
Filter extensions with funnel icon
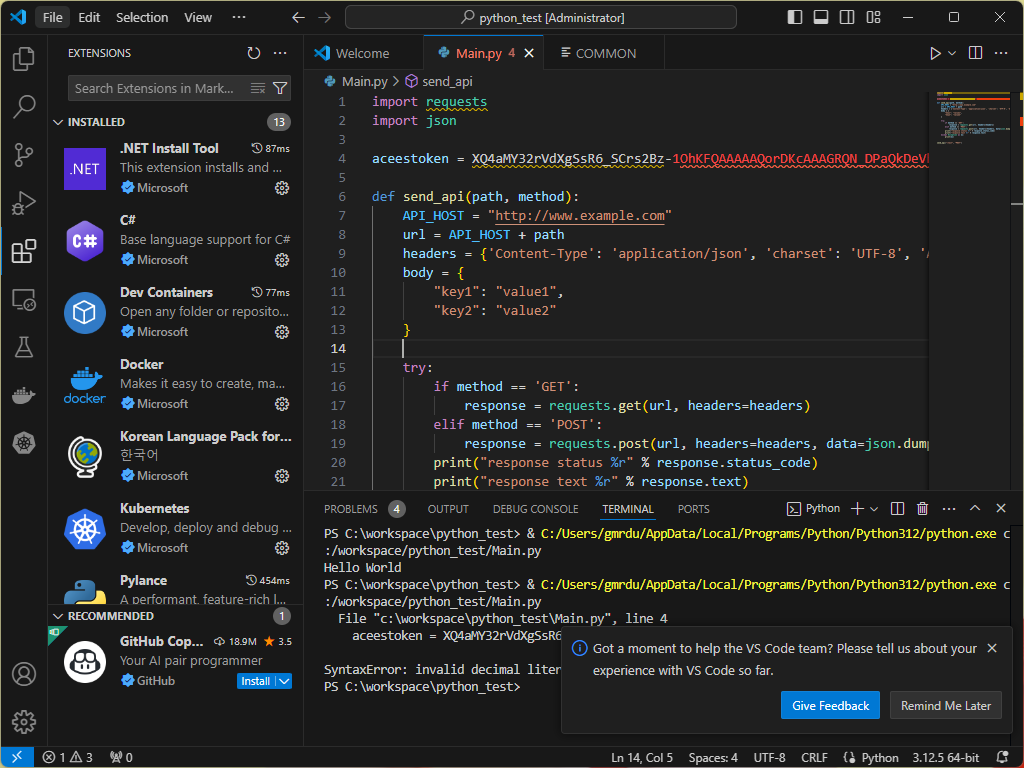click(280, 88)
